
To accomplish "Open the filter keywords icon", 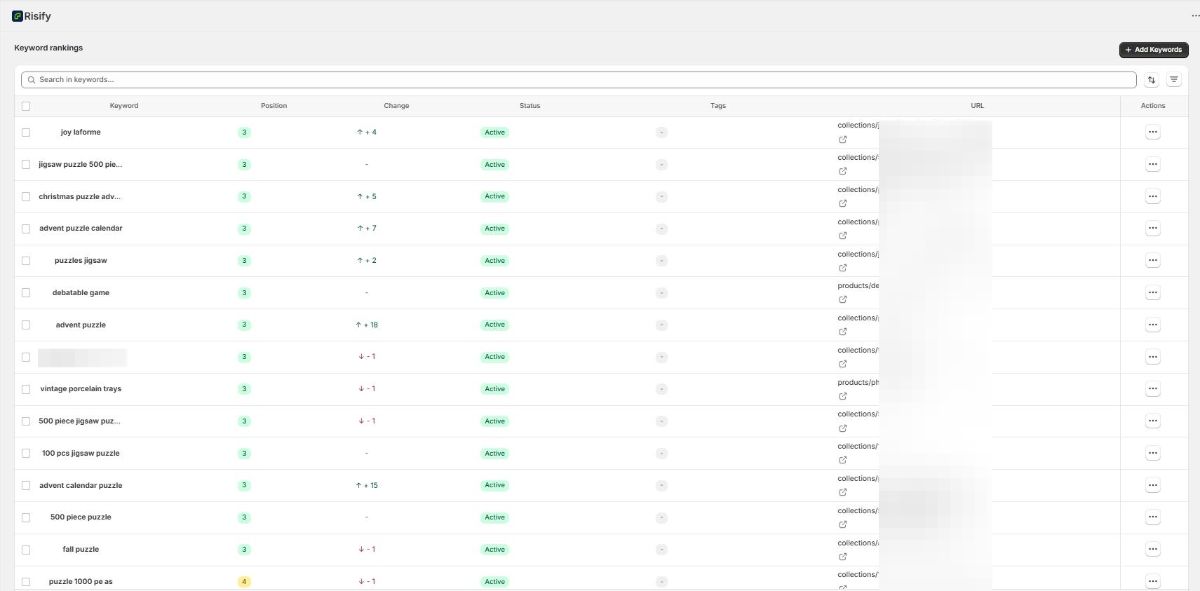I will pyautogui.click(x=1174, y=80).
